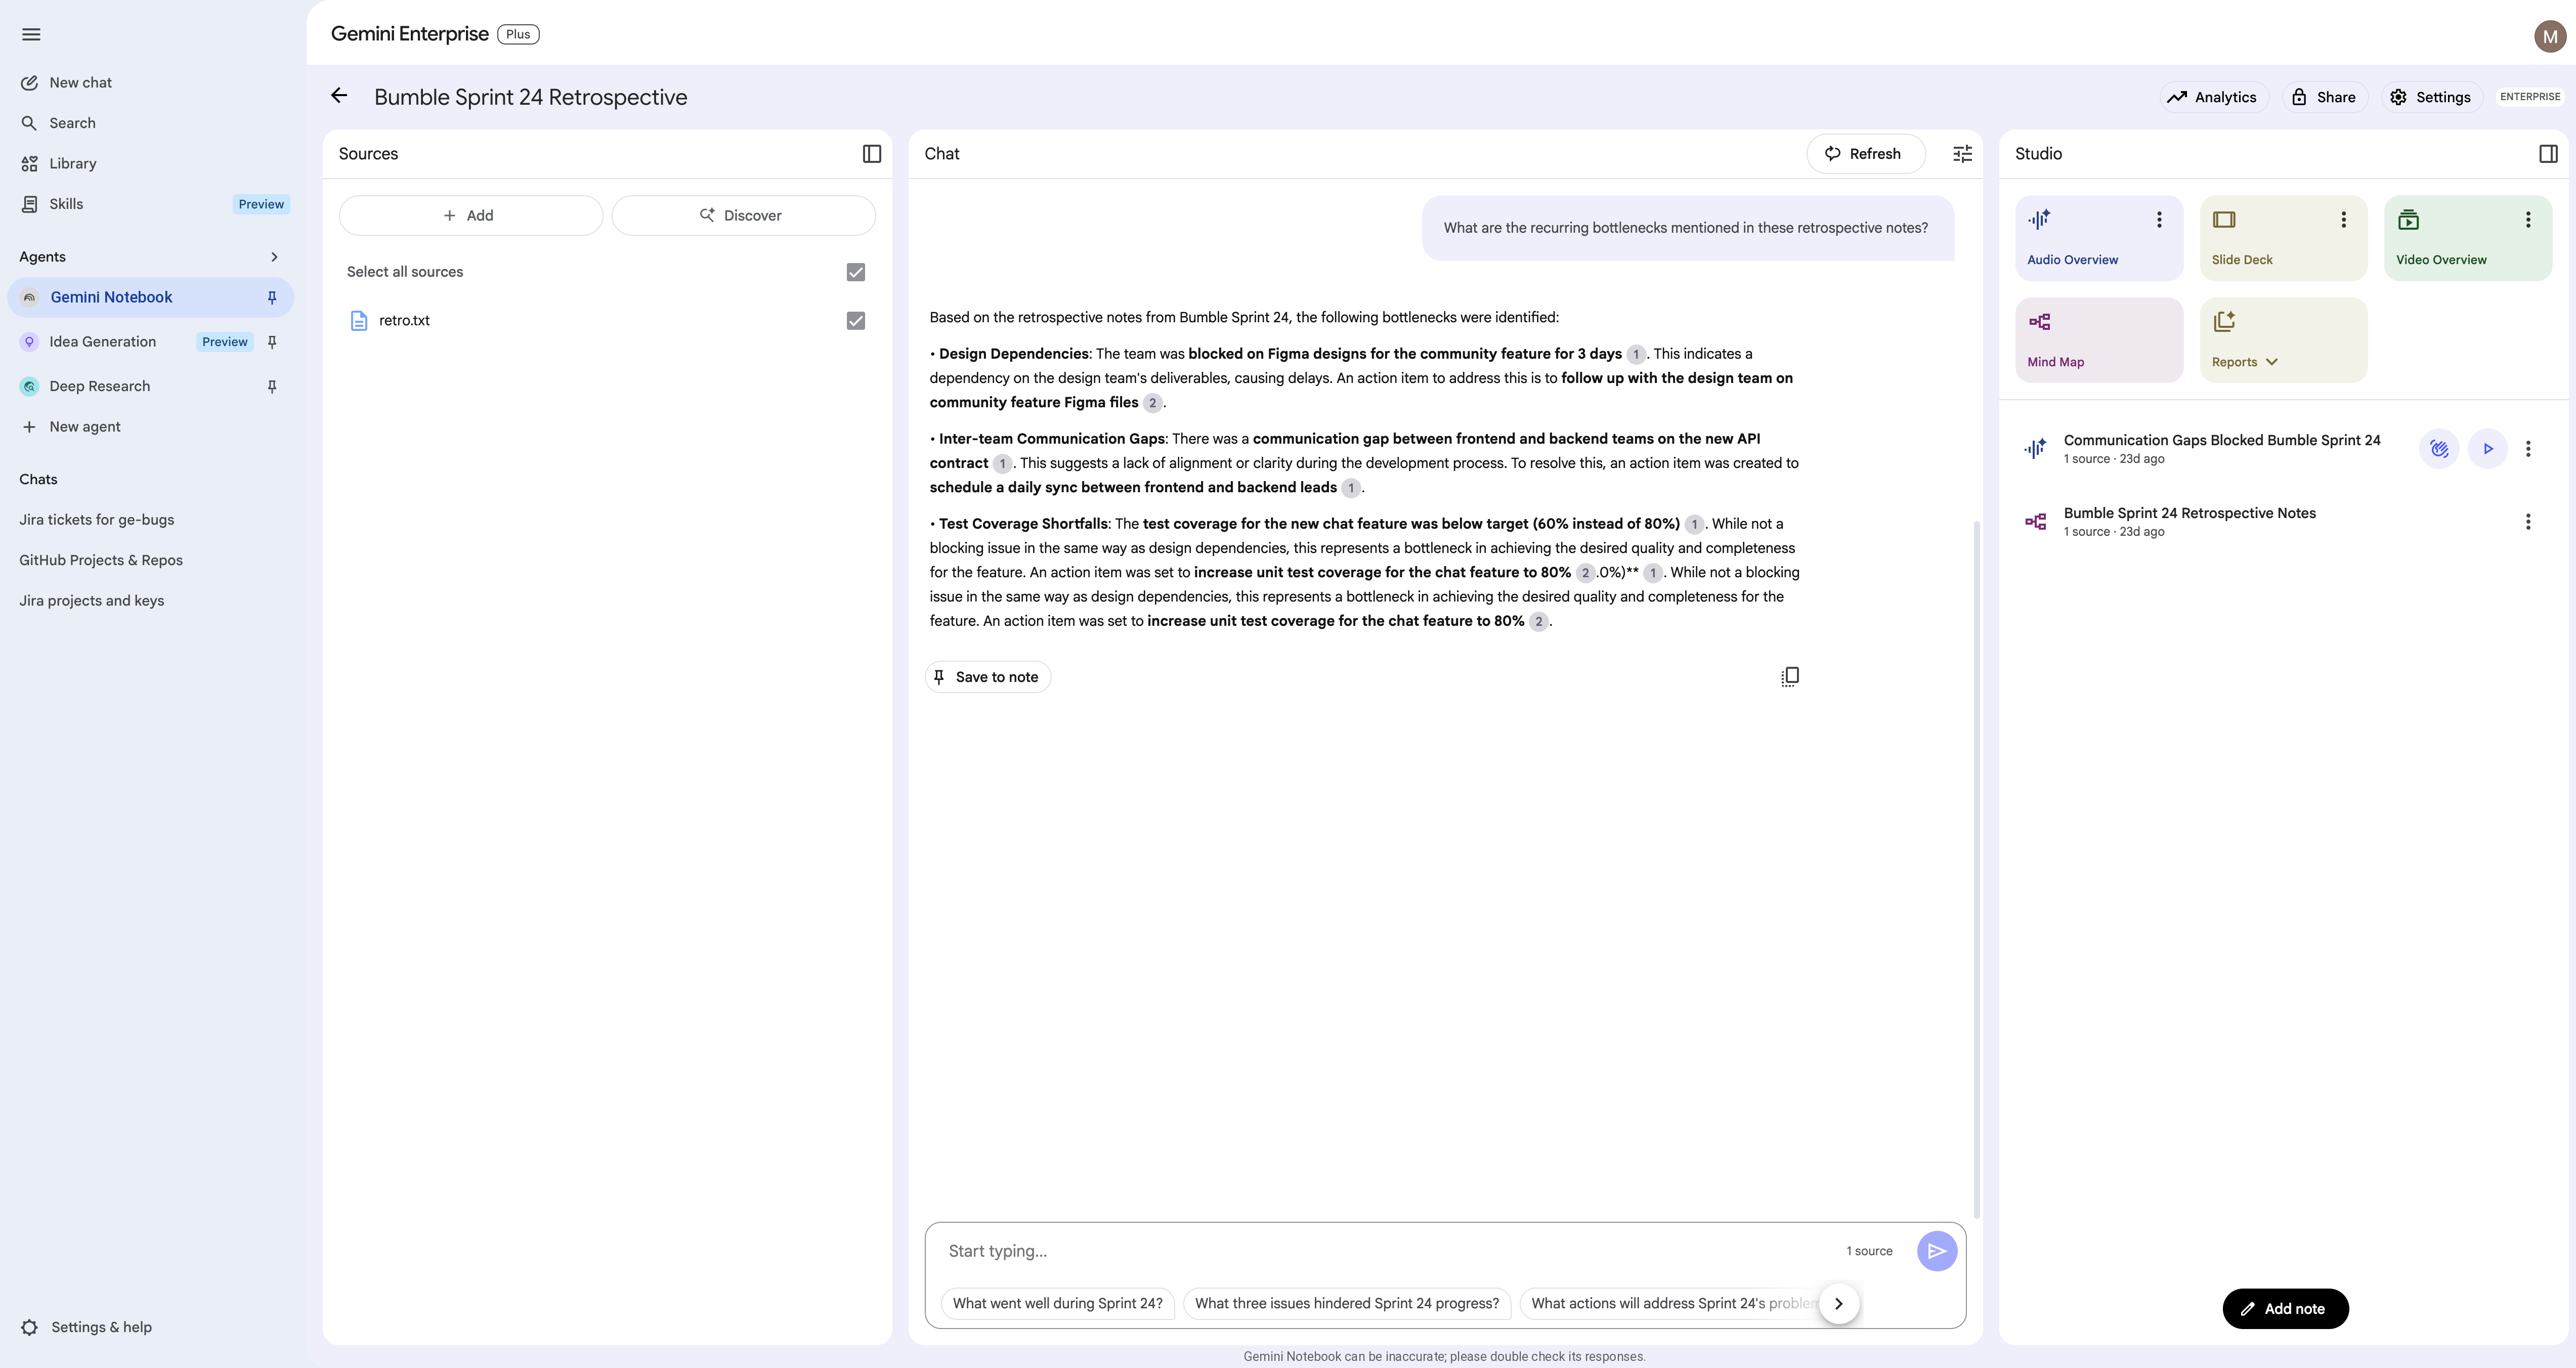Save the response with Save to note
This screenshot has width=2576, height=1368.
click(x=987, y=677)
